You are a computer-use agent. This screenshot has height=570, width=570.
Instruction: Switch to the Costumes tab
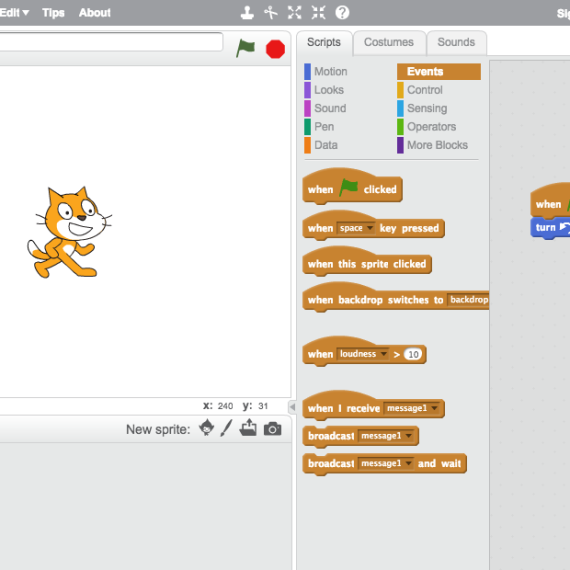click(389, 43)
